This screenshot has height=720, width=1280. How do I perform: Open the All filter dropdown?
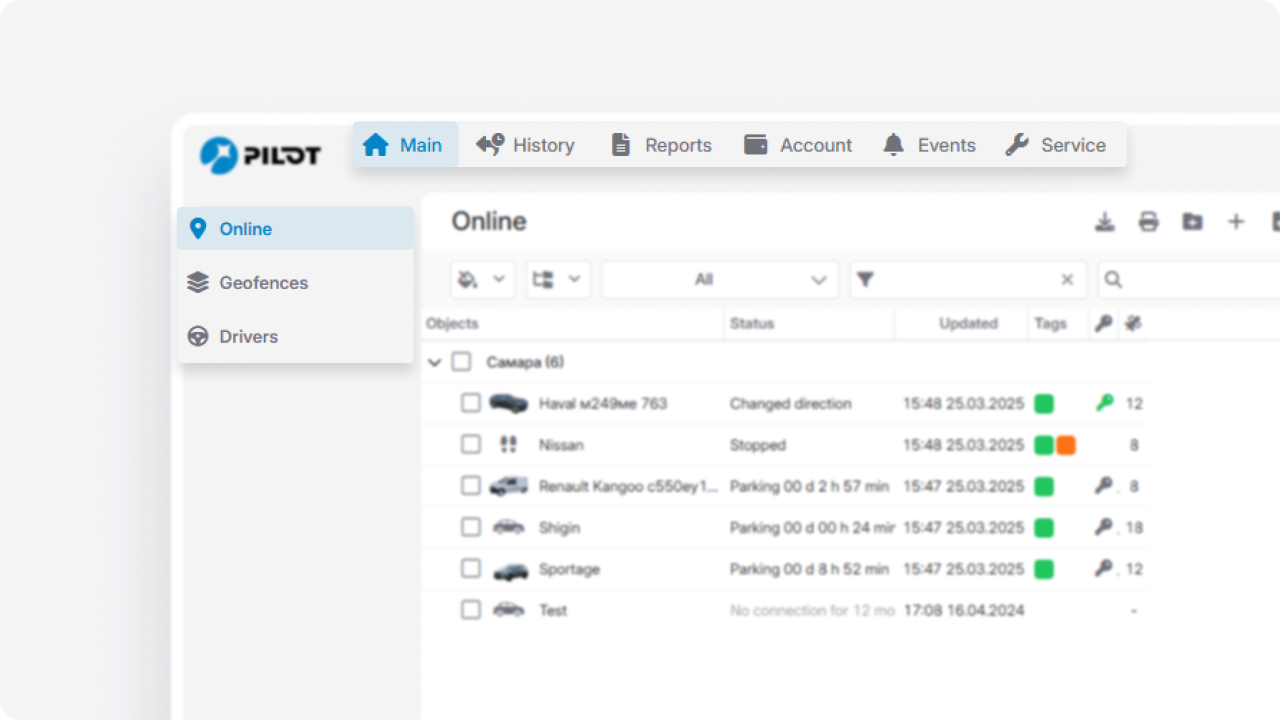pos(720,280)
